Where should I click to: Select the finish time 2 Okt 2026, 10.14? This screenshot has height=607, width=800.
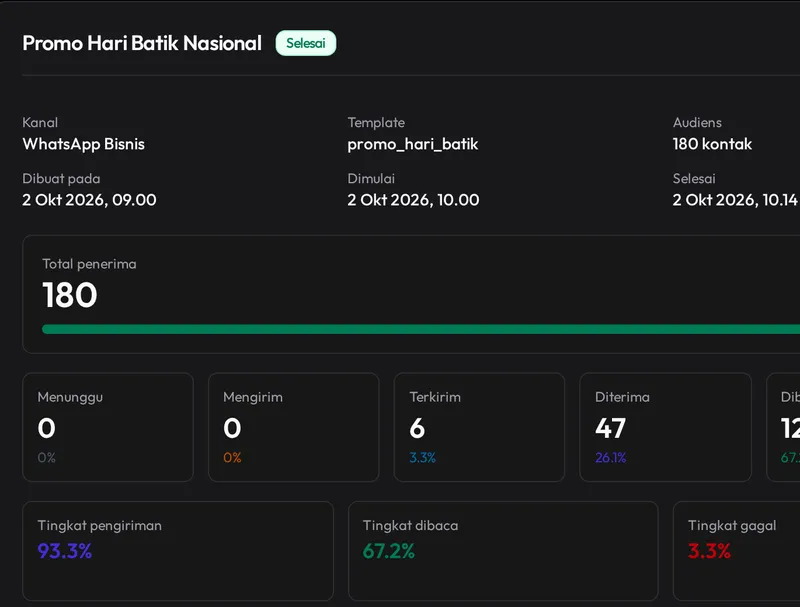pyautogui.click(x=735, y=200)
